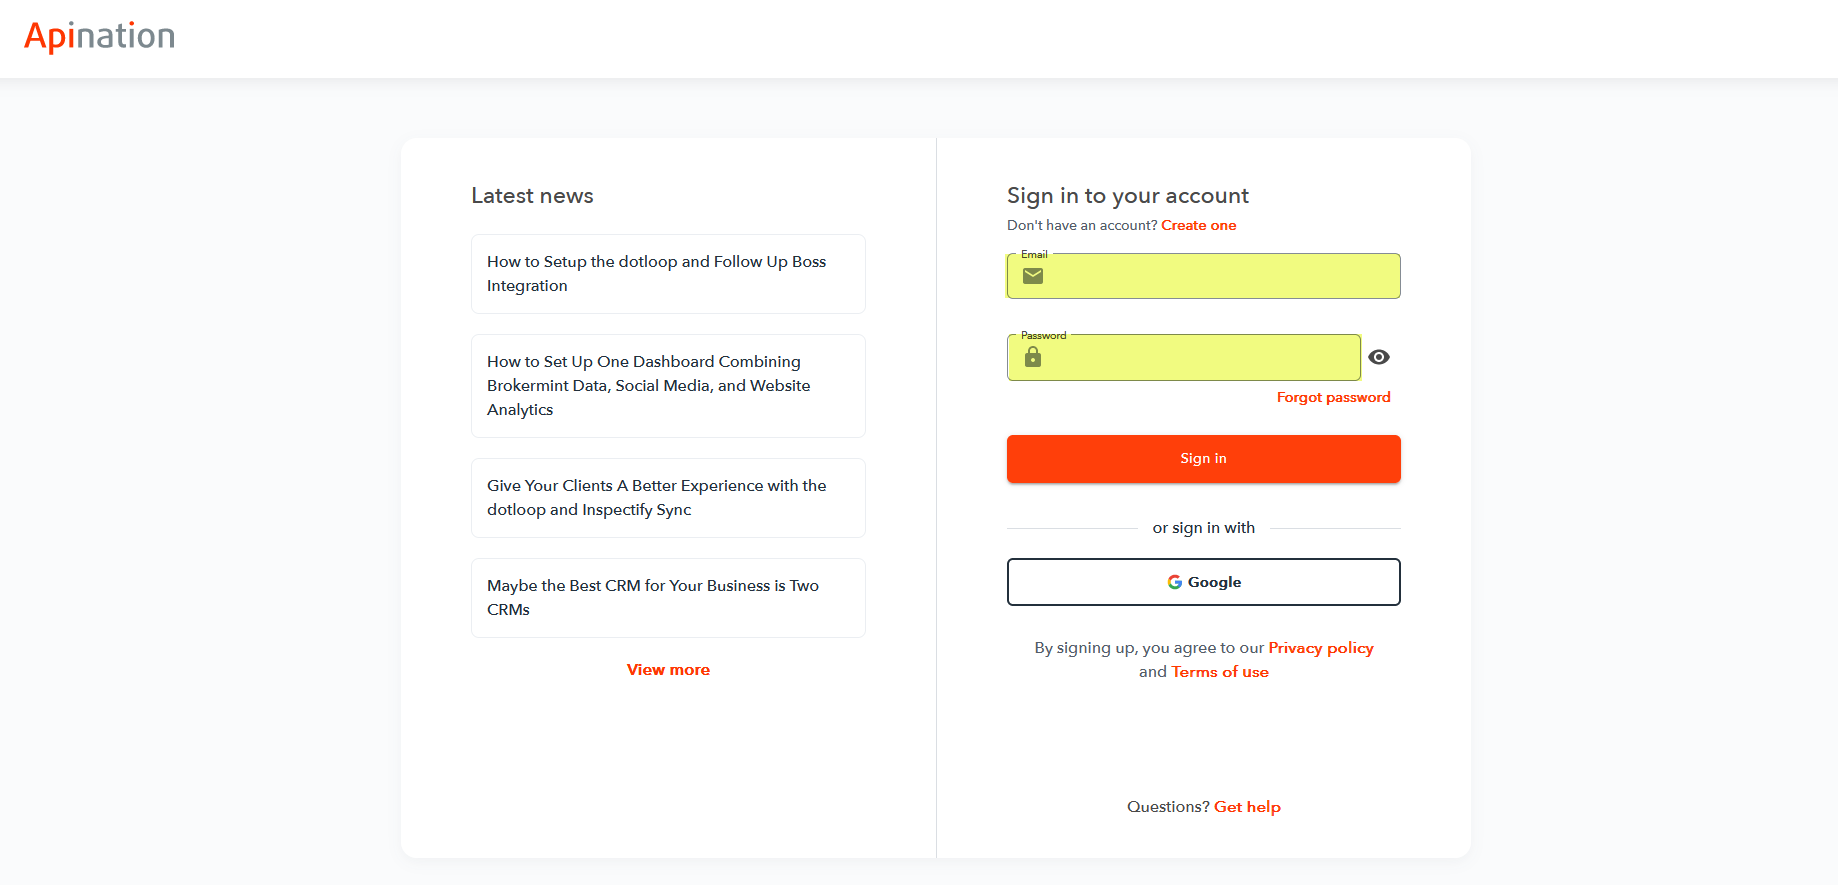Click the Get help link
This screenshot has height=885, width=1838.
(x=1247, y=807)
